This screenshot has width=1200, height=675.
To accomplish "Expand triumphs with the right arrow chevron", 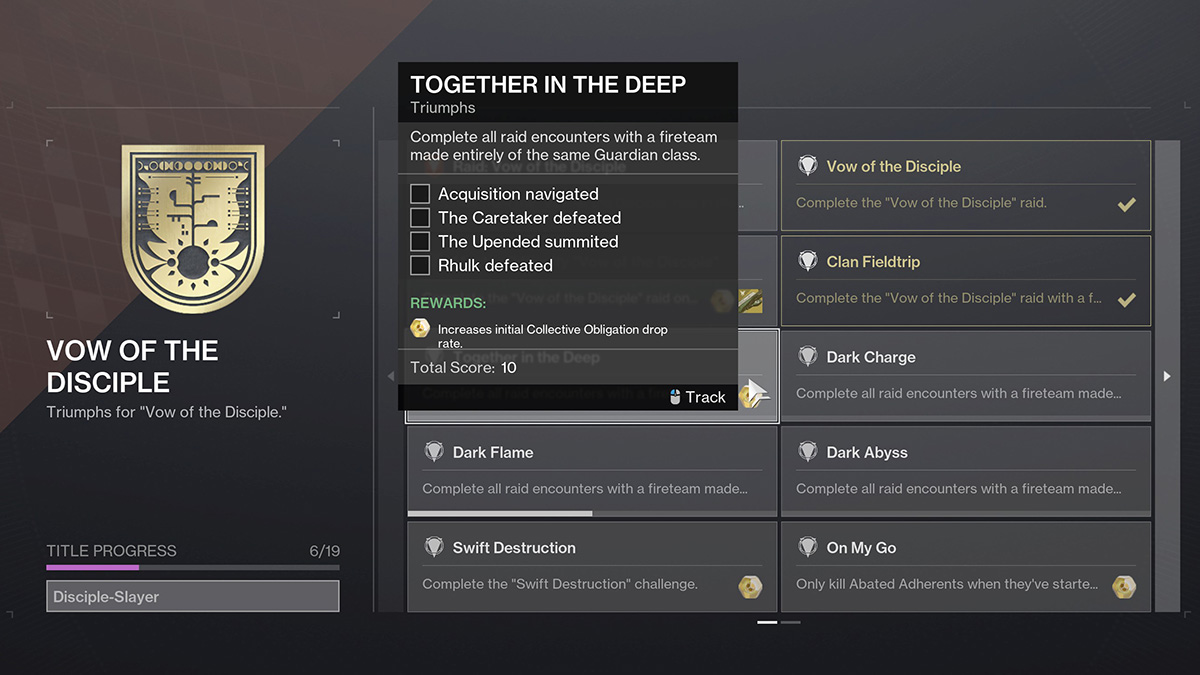I will (1167, 377).
